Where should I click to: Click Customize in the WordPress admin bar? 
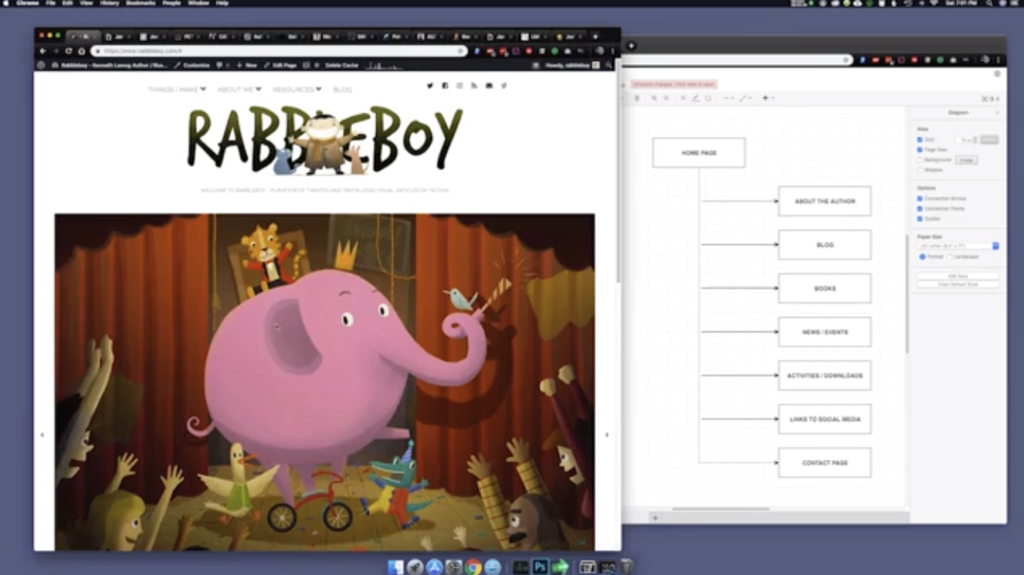point(192,65)
